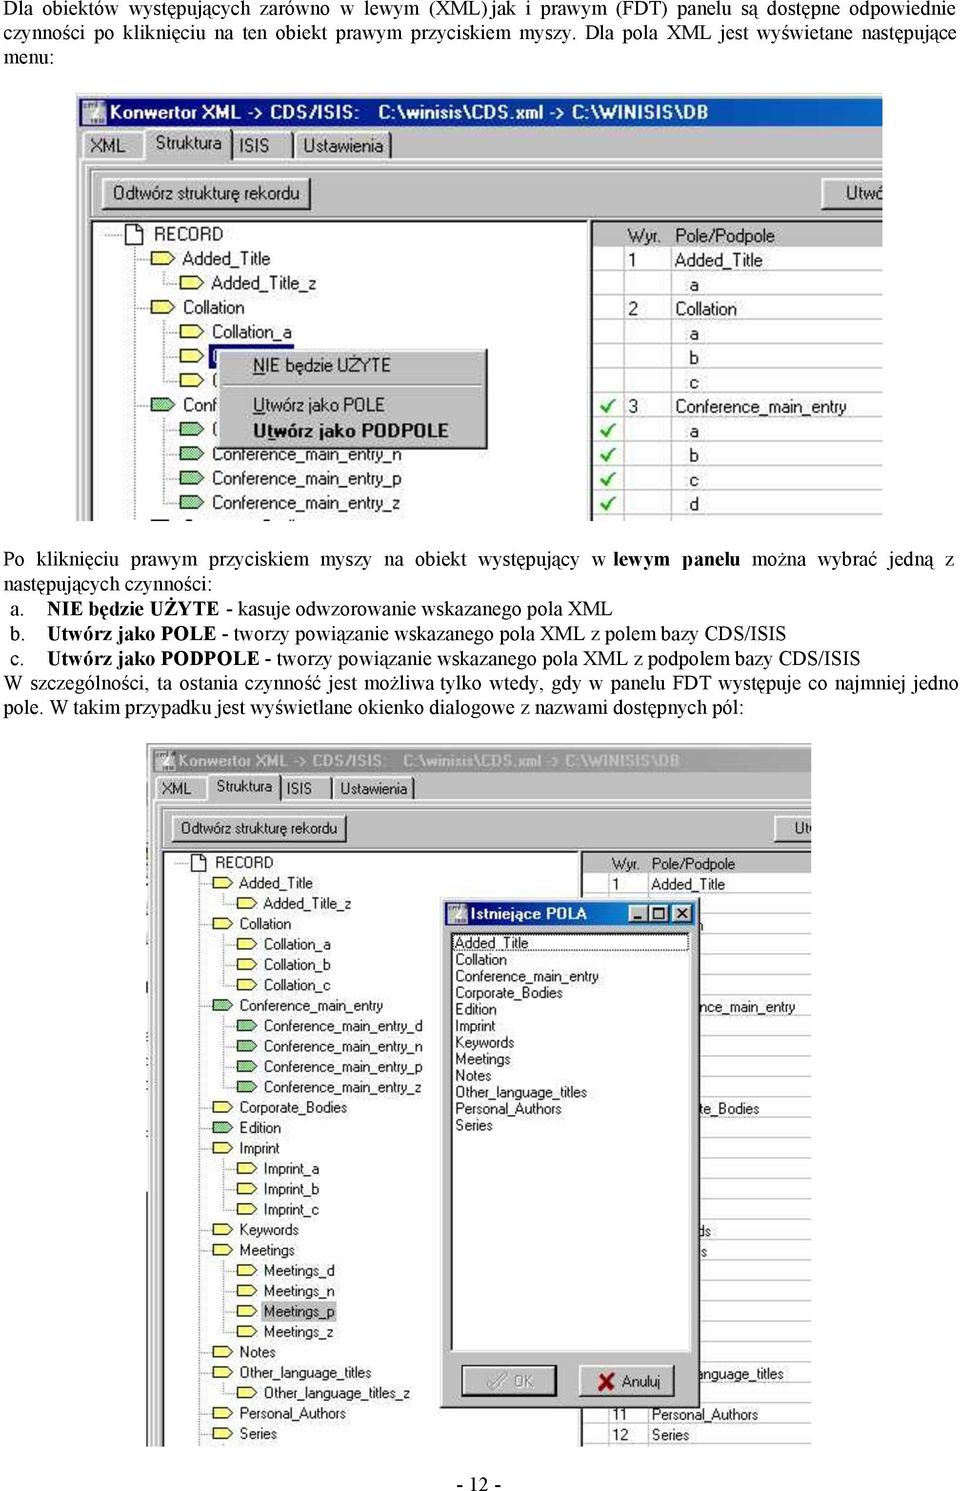
Task: Click the folder icon beside Other_language_titles_z
Action: (246, 1393)
